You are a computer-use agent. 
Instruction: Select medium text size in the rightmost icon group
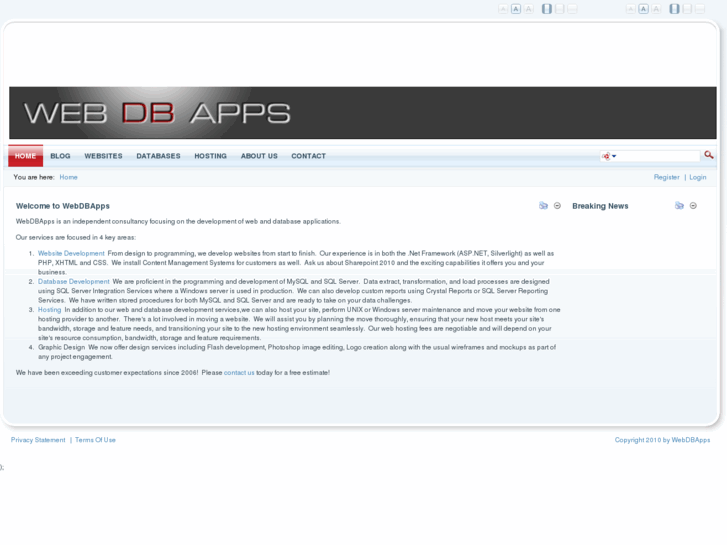tap(644, 9)
